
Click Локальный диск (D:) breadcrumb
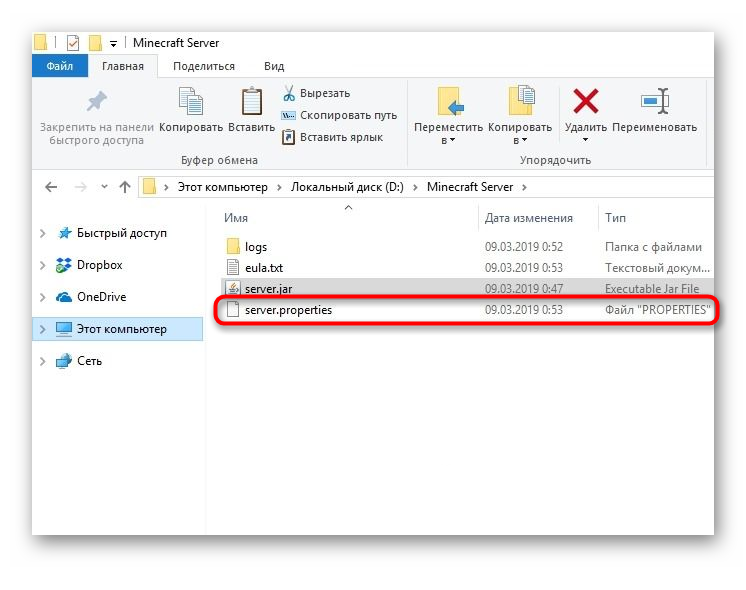click(347, 187)
